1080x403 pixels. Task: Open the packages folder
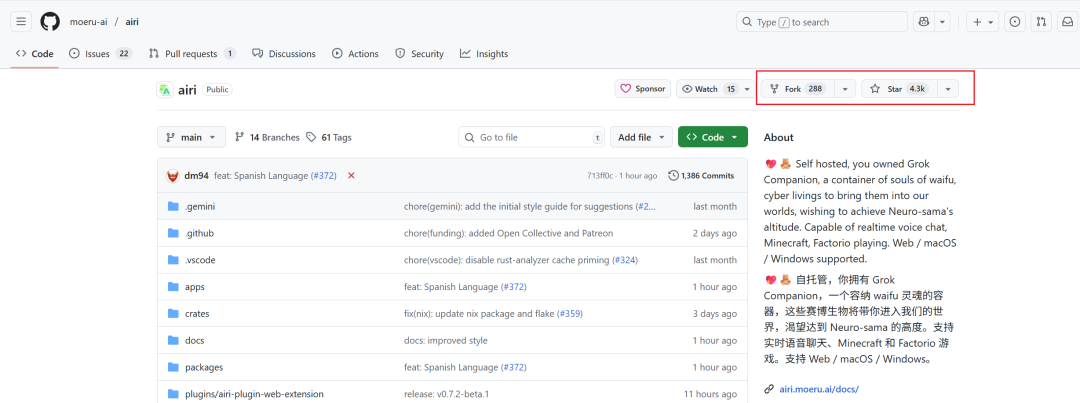click(x=204, y=367)
